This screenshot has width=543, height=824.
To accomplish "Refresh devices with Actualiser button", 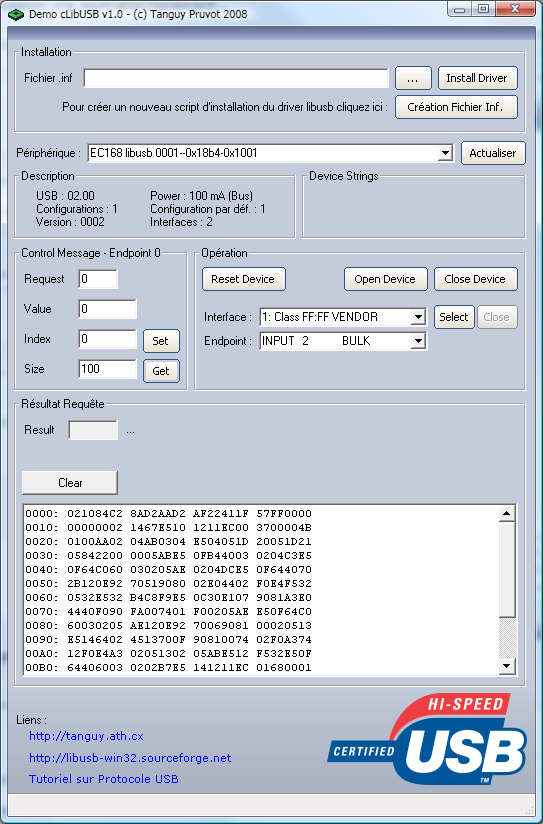I will [x=493, y=153].
